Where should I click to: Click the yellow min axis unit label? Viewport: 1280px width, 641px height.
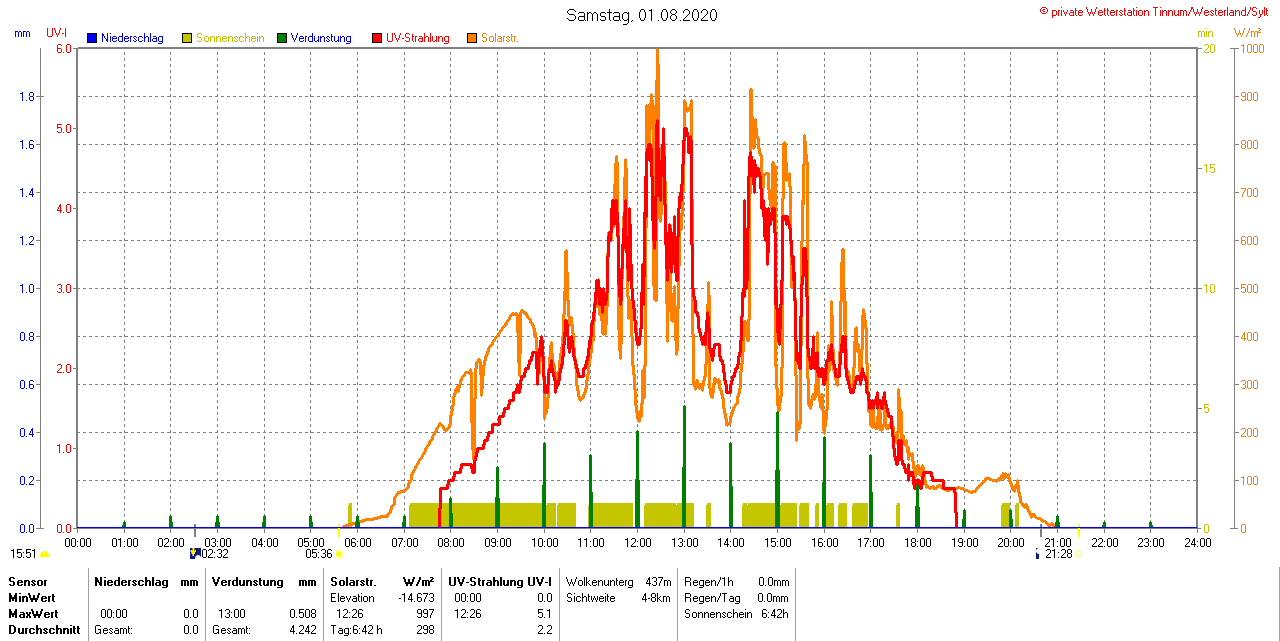[1206, 33]
